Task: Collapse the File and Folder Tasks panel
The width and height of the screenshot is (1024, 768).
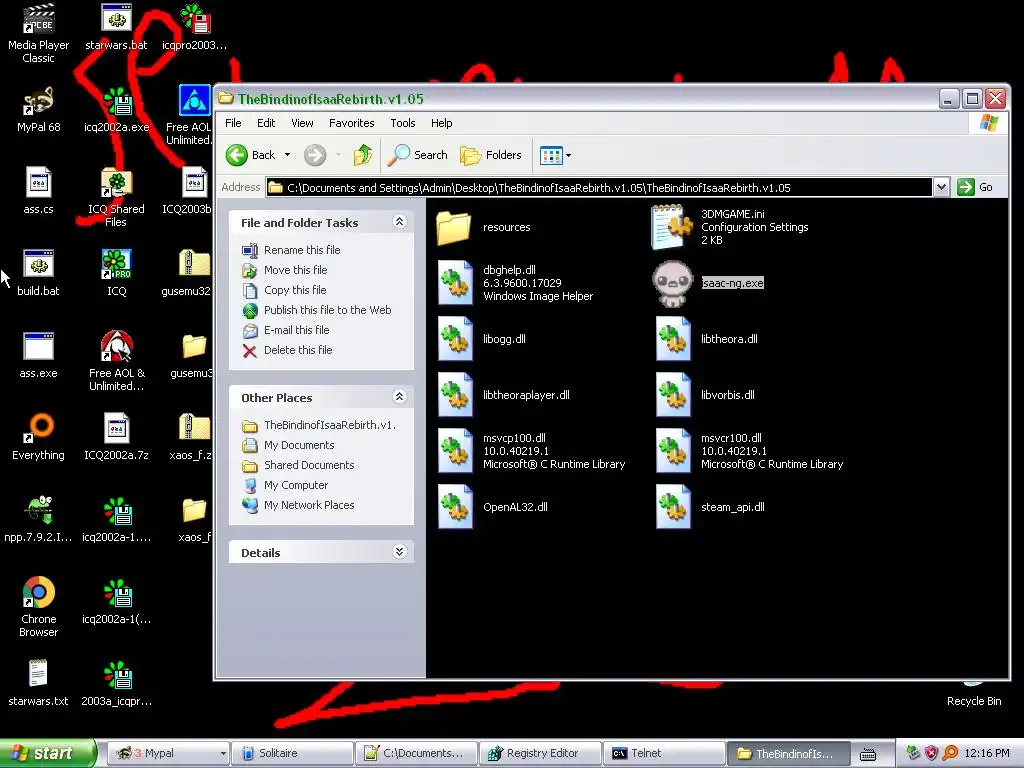Action: click(x=399, y=222)
